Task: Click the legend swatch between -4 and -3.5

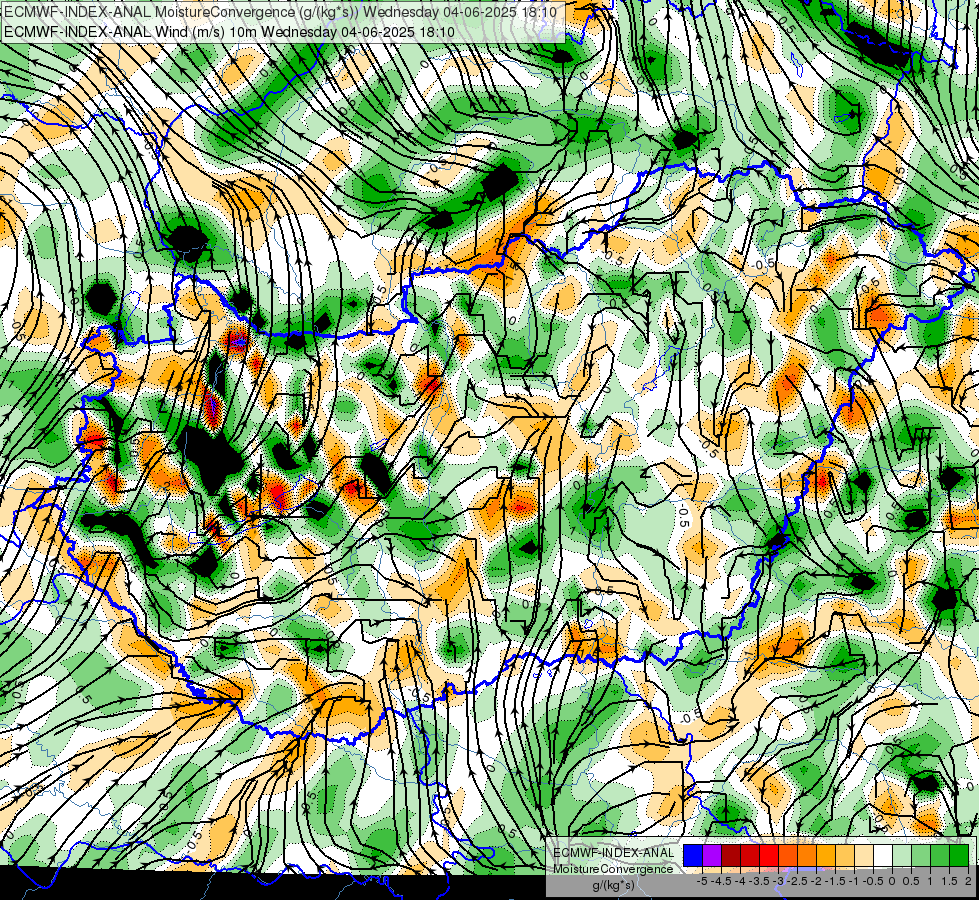Action: coord(750,856)
